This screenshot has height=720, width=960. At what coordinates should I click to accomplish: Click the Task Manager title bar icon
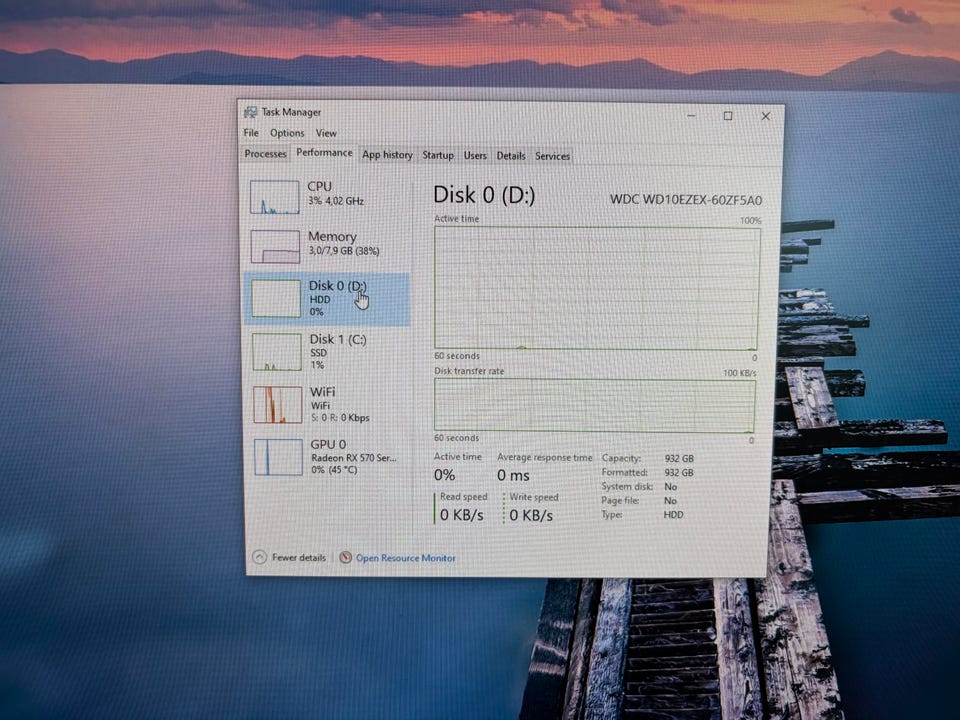(250, 112)
